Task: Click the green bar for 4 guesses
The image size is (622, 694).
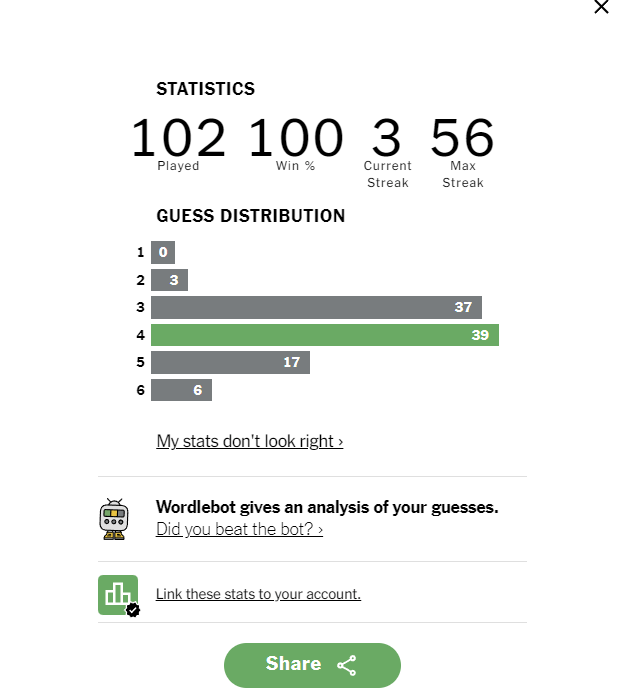Action: click(x=325, y=335)
